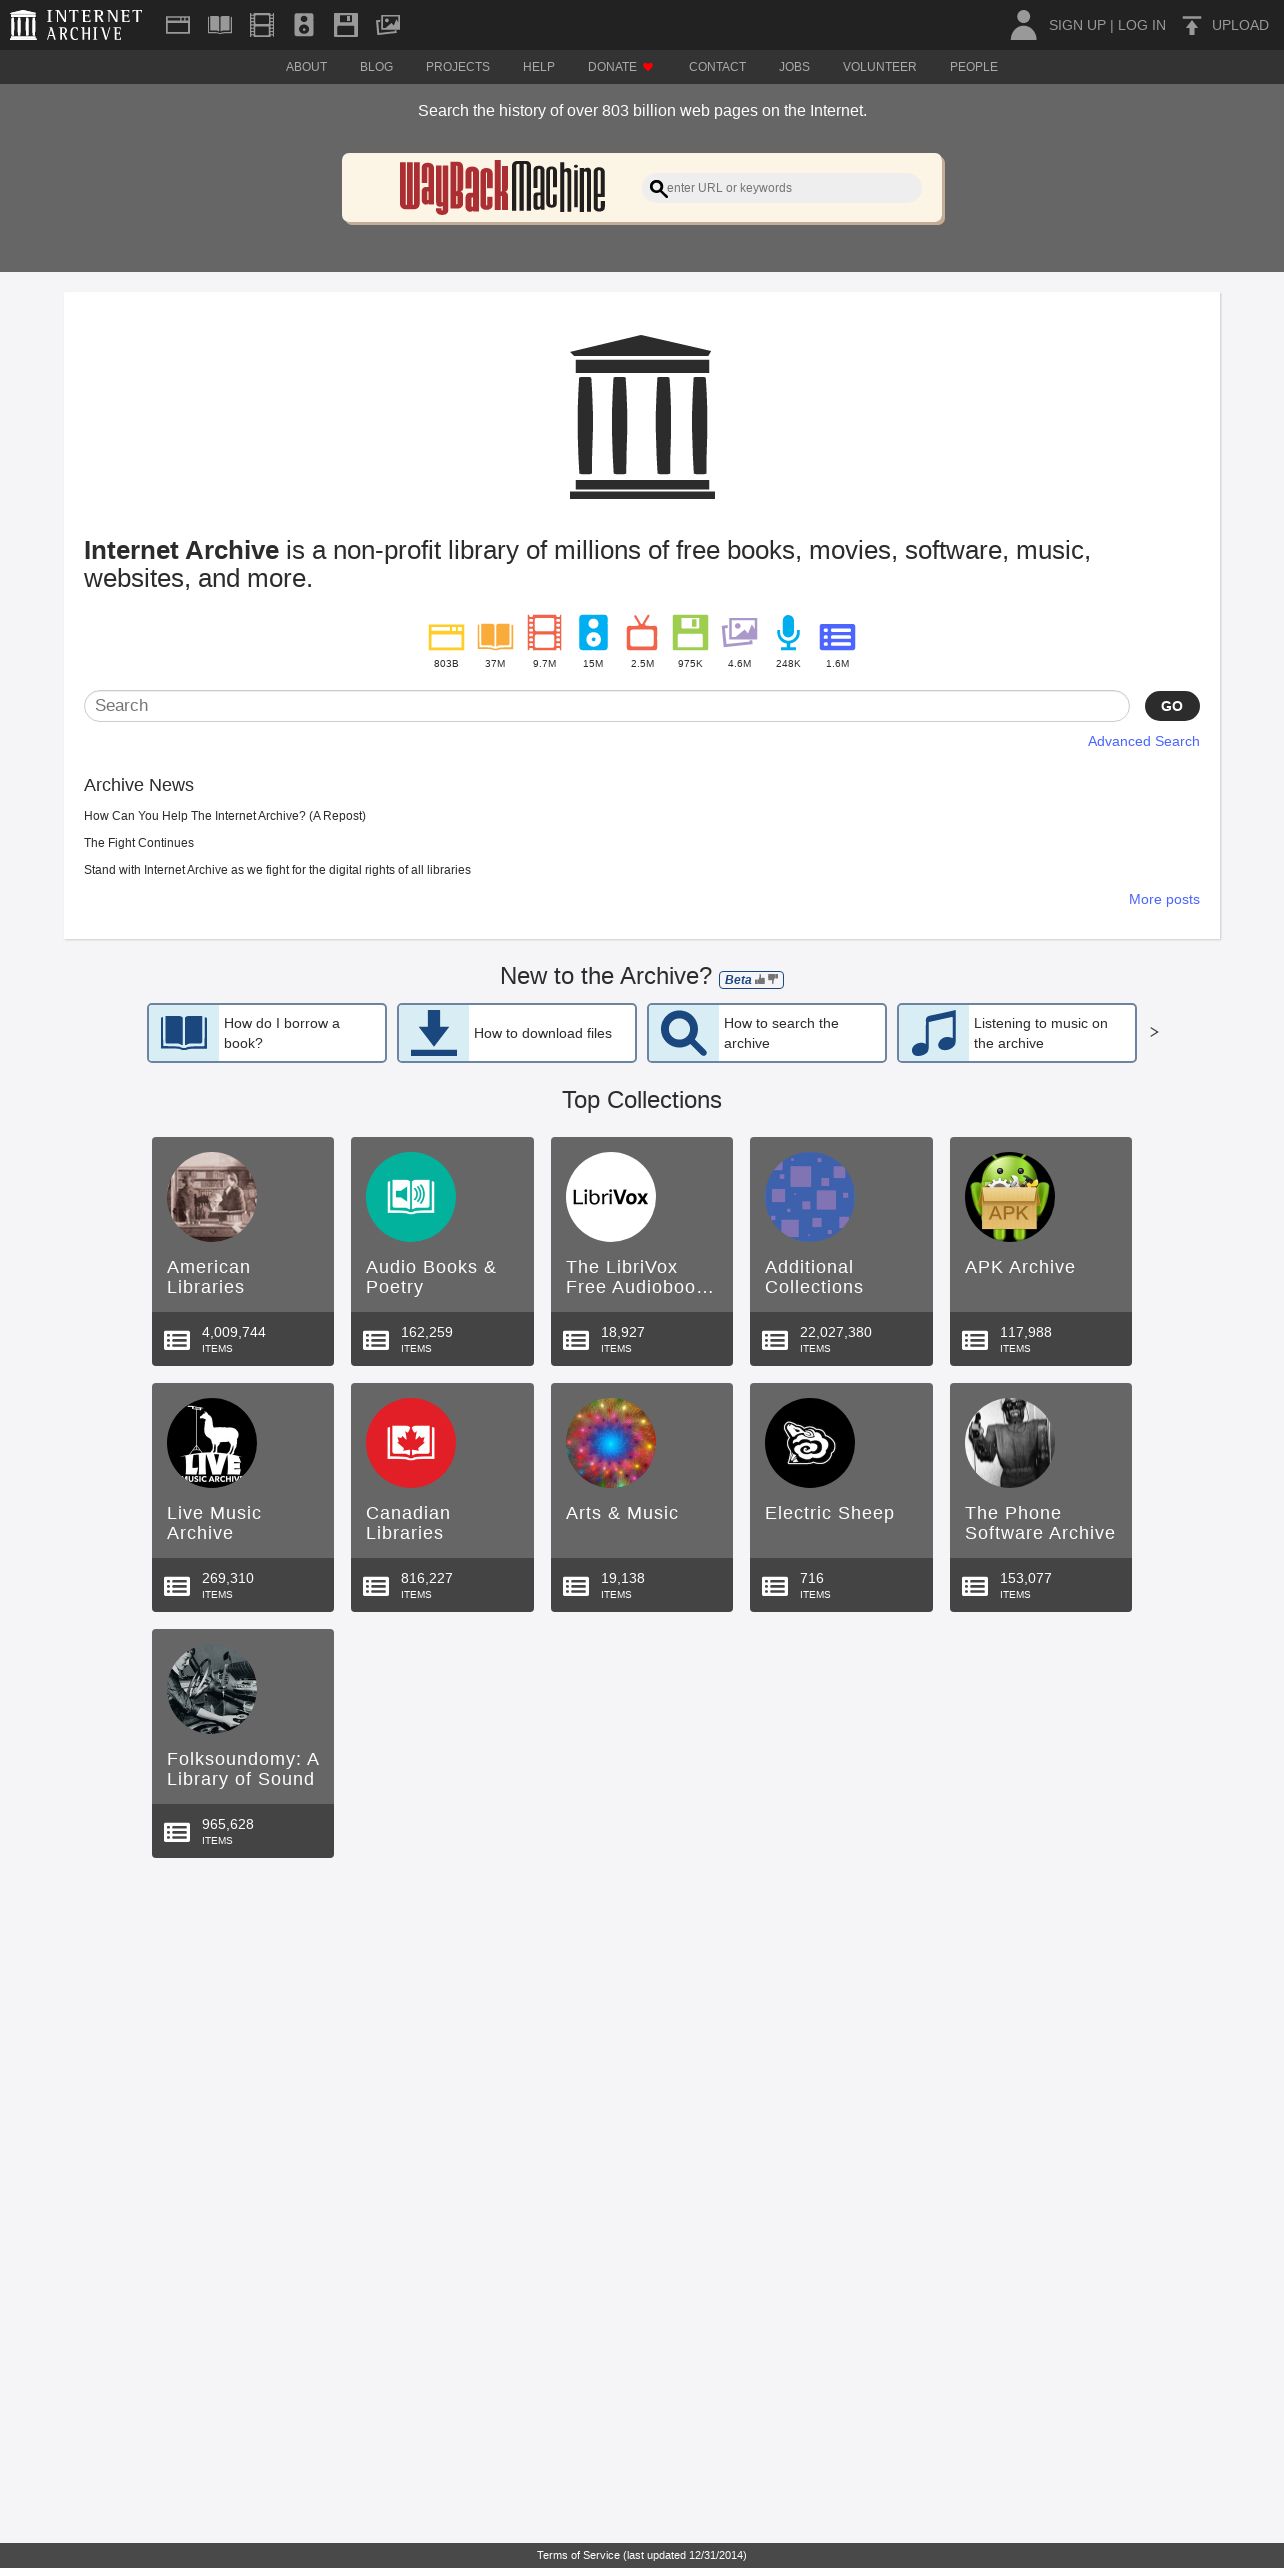Open How to search the archive
Screen dimensions: 1284x2568
pyautogui.click(x=767, y=1033)
